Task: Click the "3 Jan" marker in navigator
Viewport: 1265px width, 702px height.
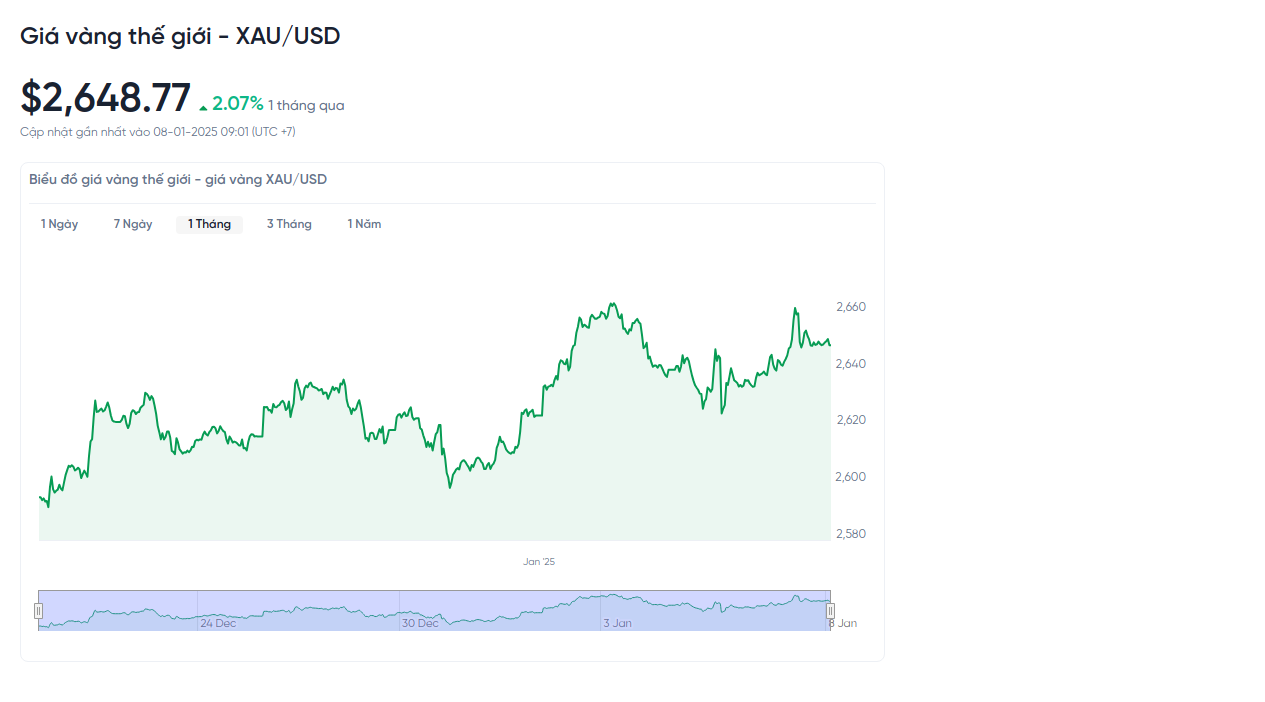Action: [x=617, y=623]
